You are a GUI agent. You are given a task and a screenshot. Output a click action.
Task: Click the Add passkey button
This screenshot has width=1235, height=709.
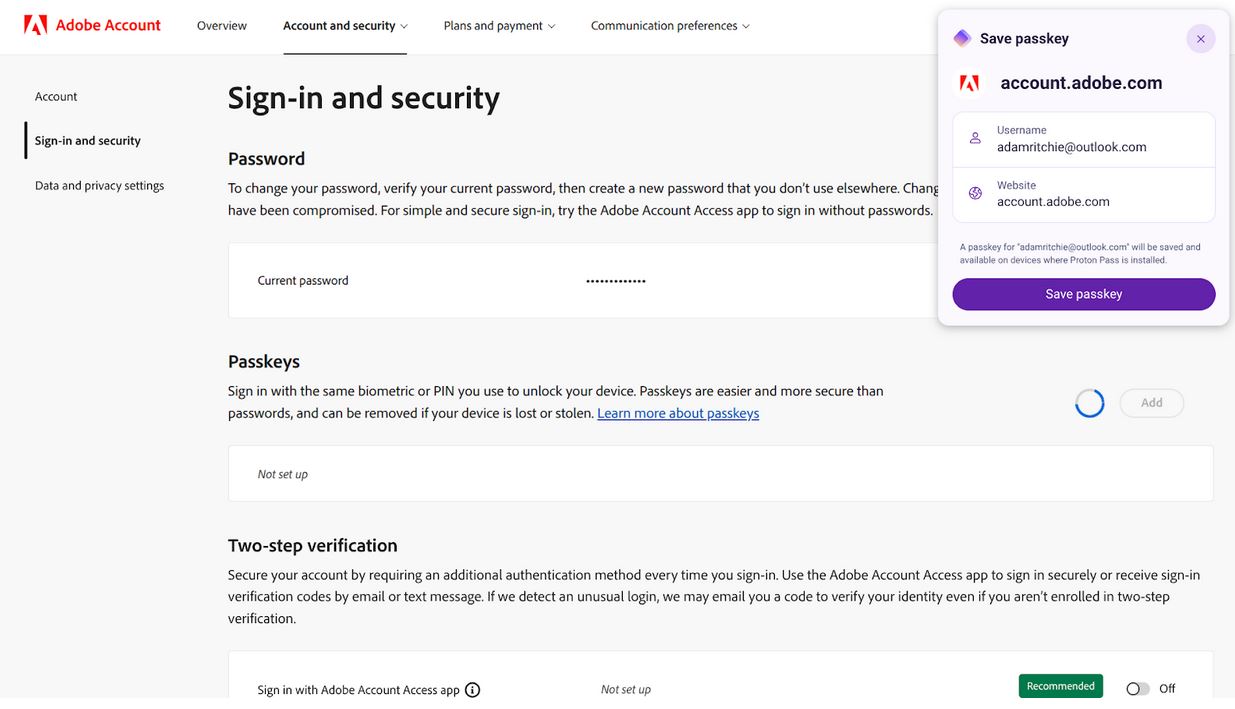1152,403
